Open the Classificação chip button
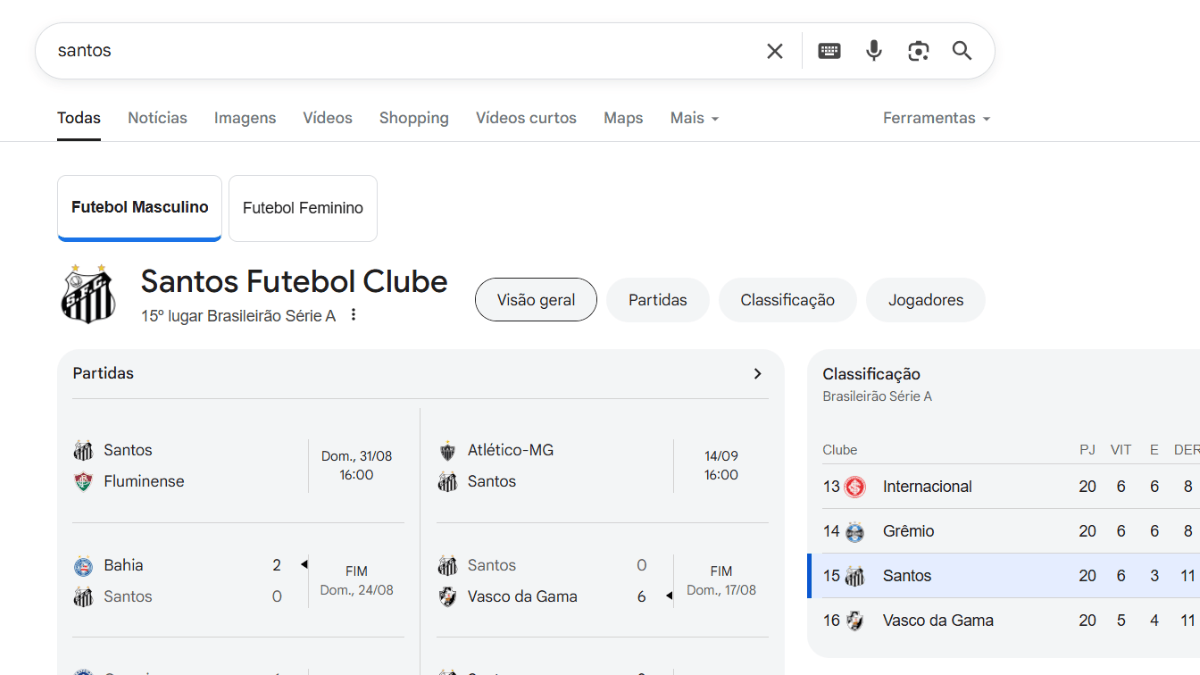 (x=787, y=300)
